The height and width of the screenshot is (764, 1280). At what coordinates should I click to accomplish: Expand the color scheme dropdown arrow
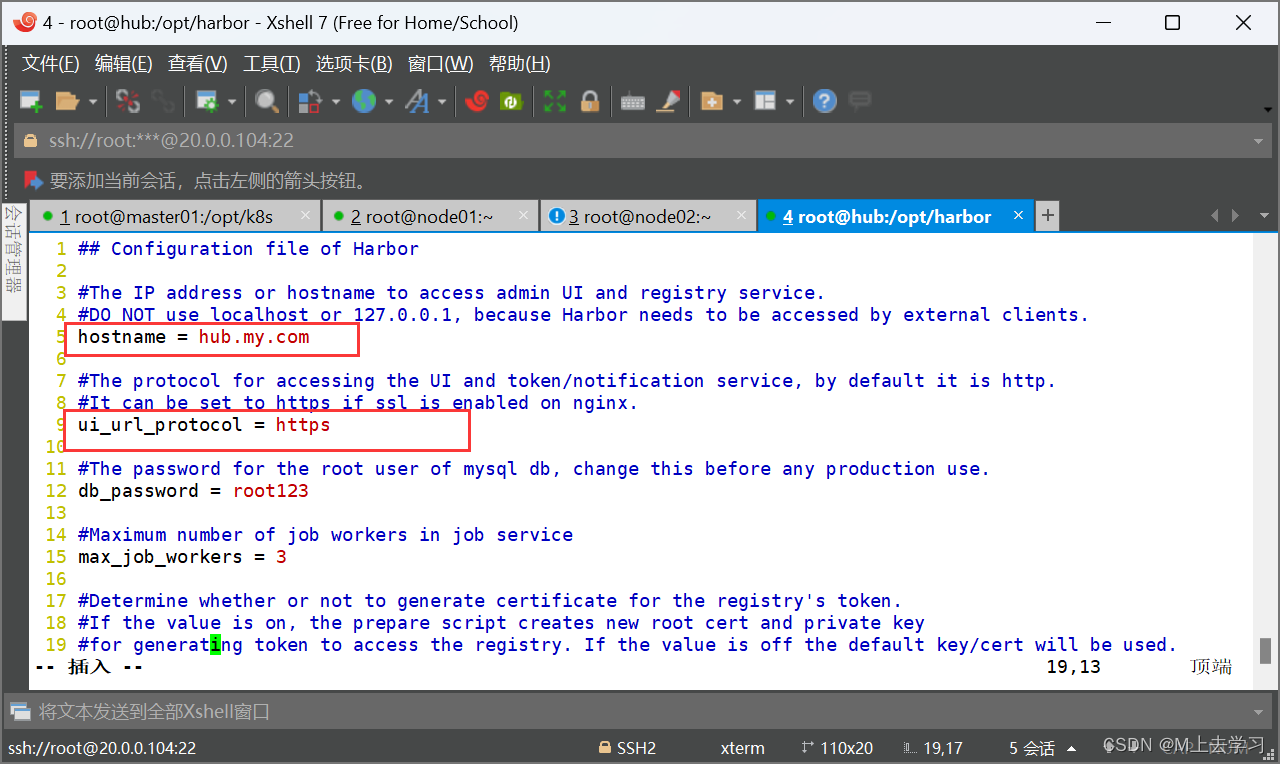point(336,101)
